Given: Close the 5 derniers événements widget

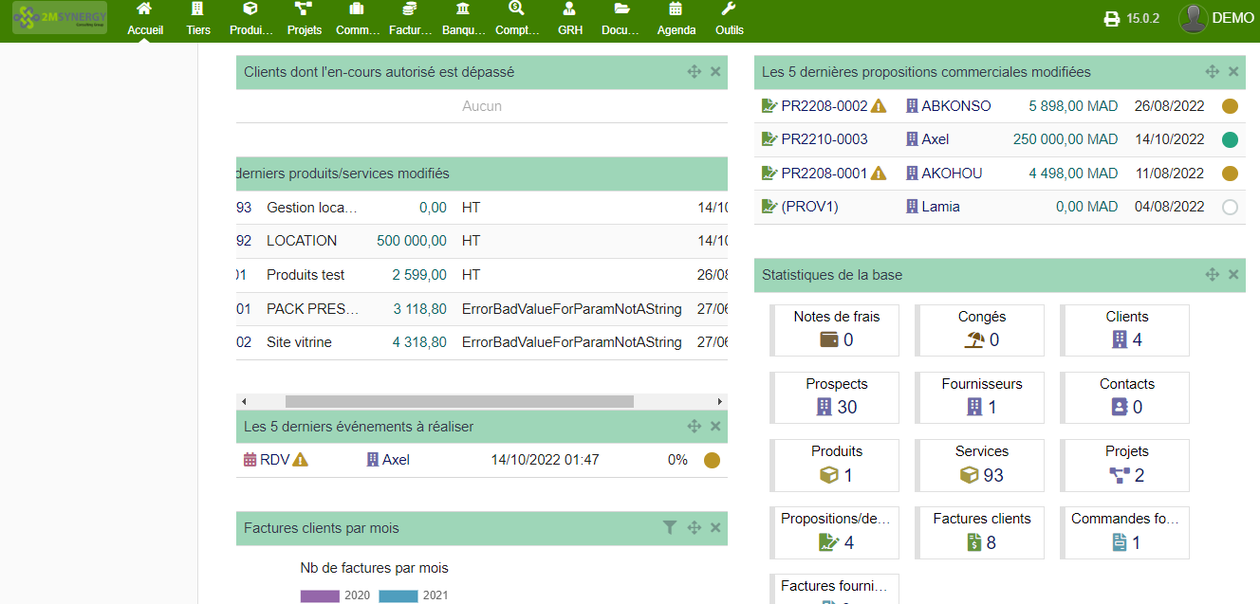Looking at the screenshot, I should click(x=715, y=426).
